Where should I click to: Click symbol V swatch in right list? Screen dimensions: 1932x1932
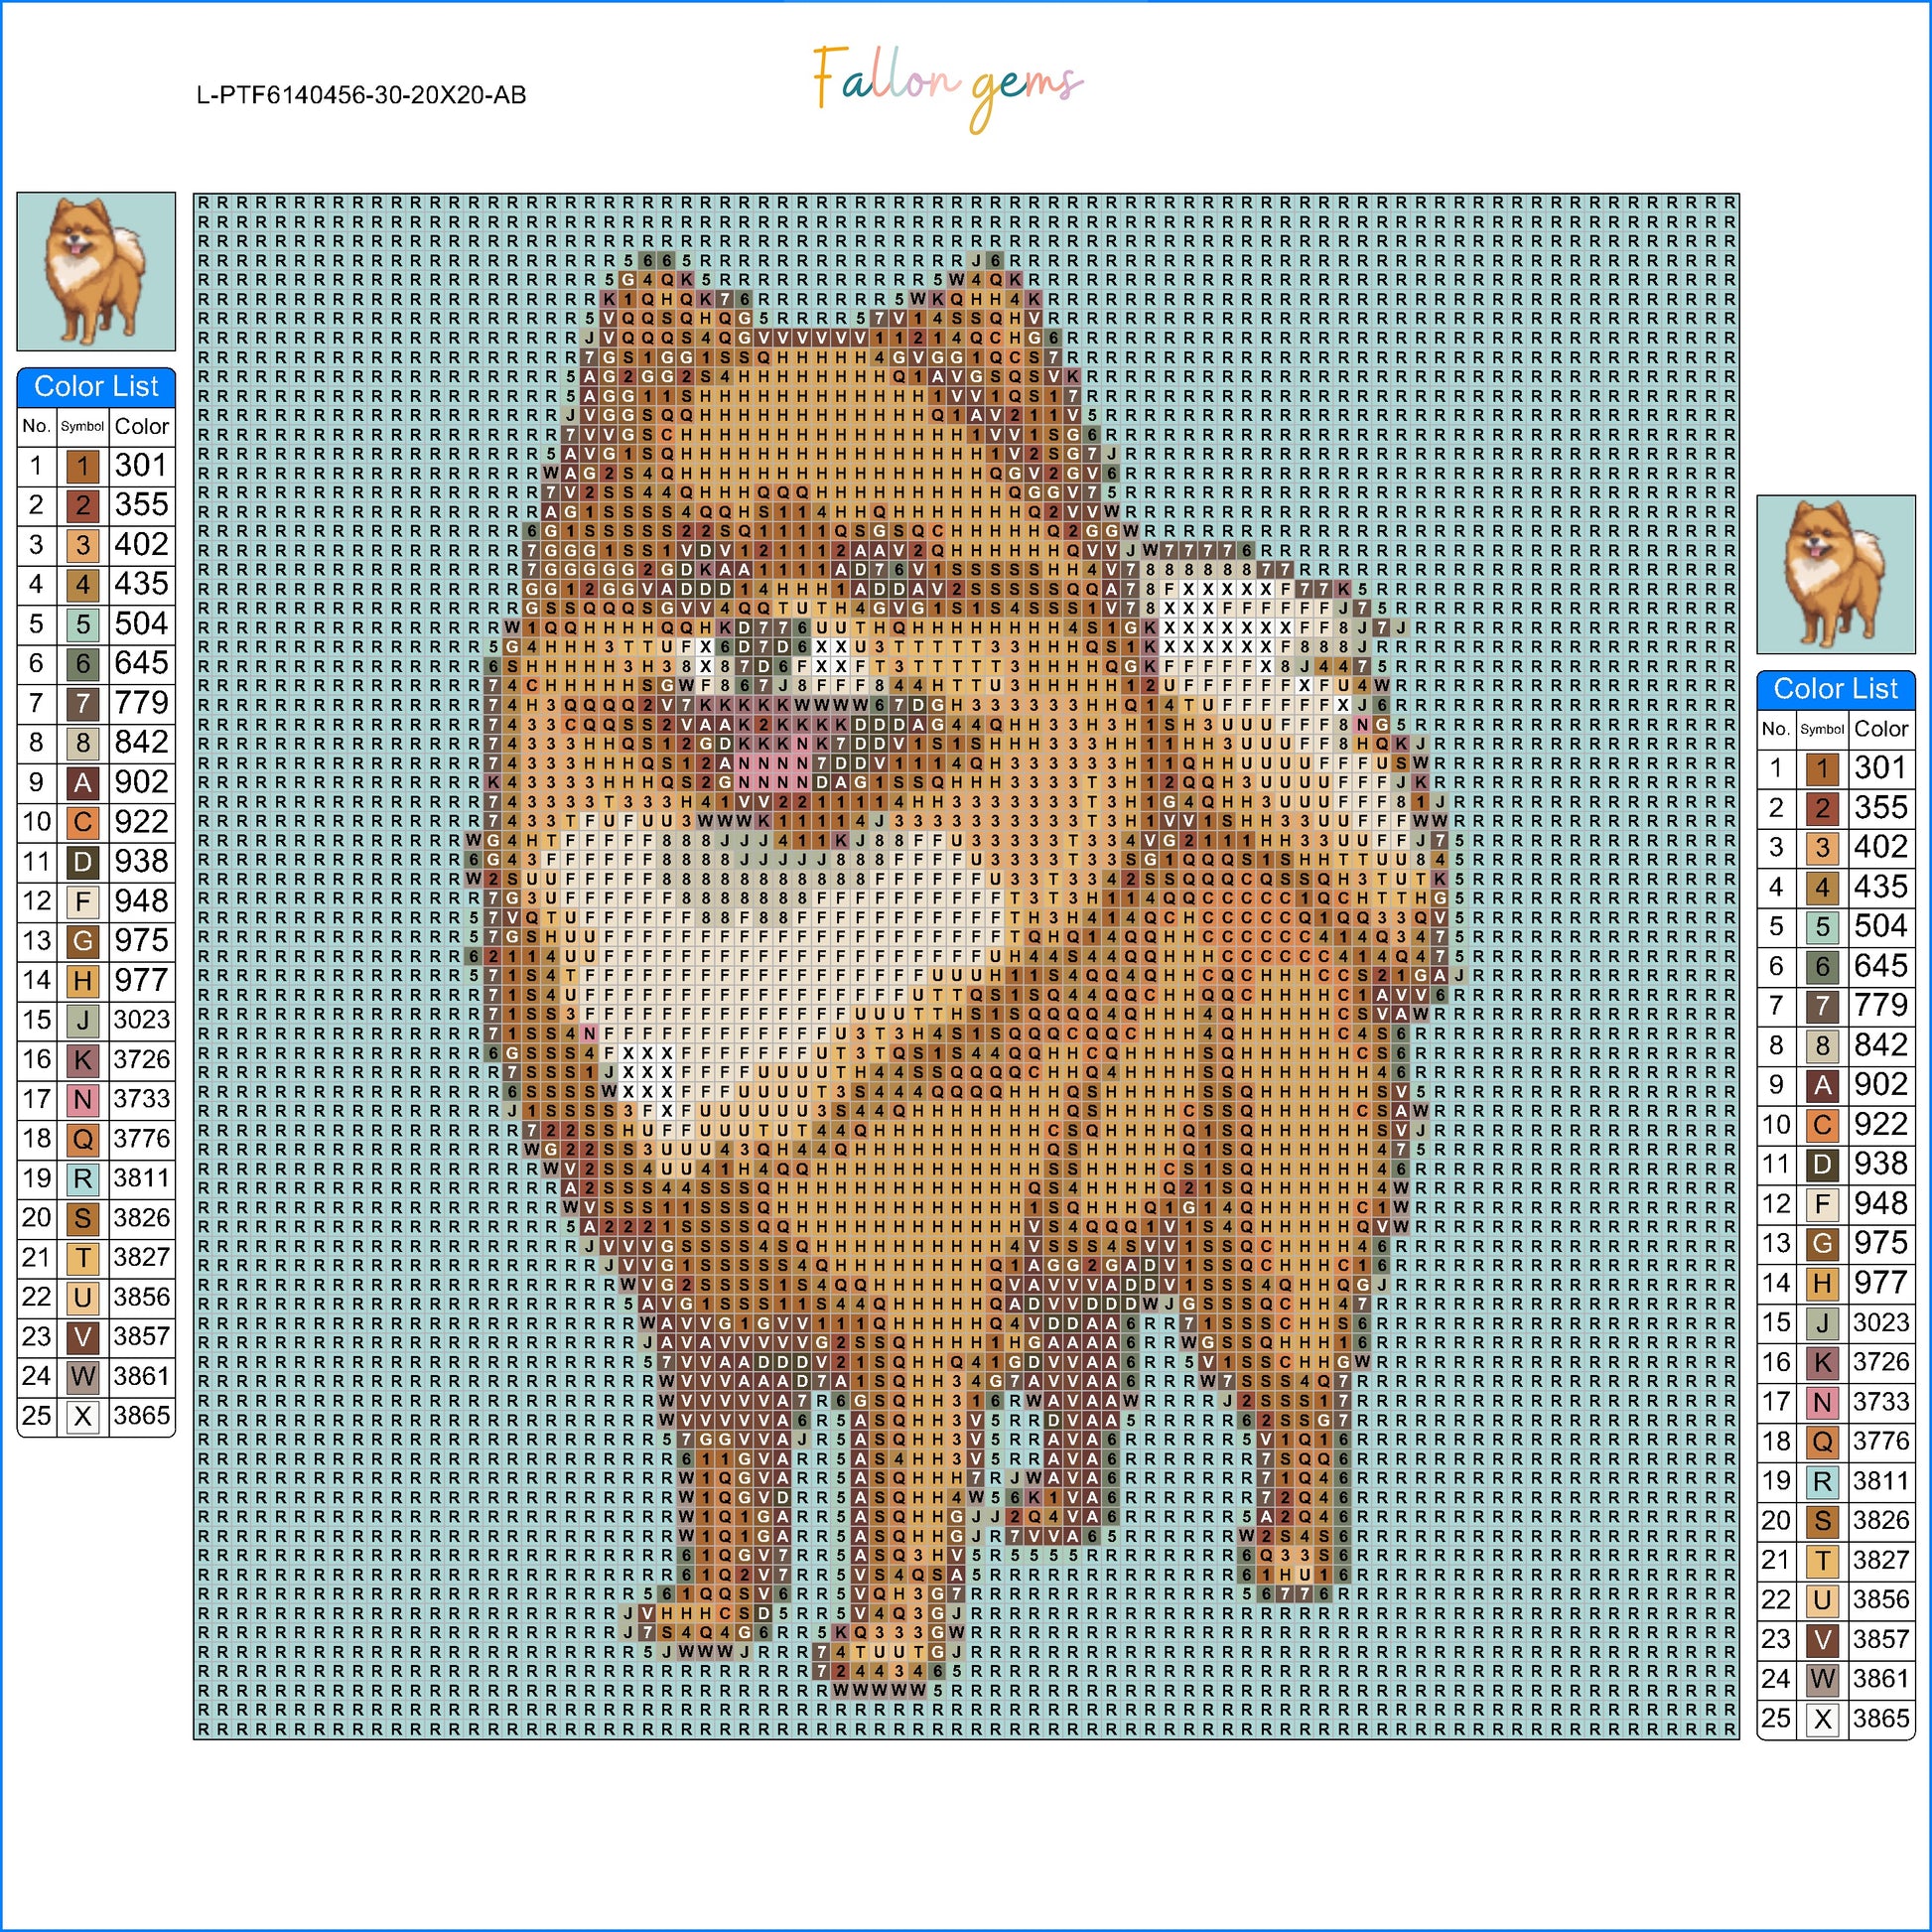coord(1822,1639)
